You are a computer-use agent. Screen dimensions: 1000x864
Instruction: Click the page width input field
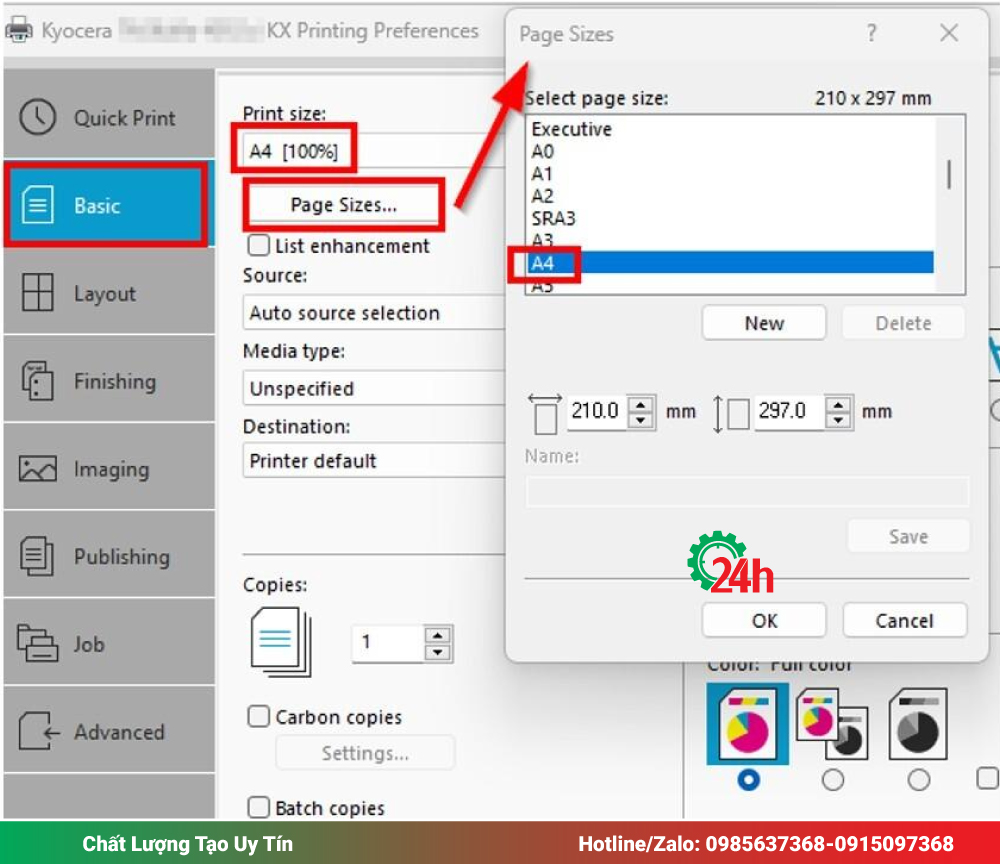click(597, 411)
